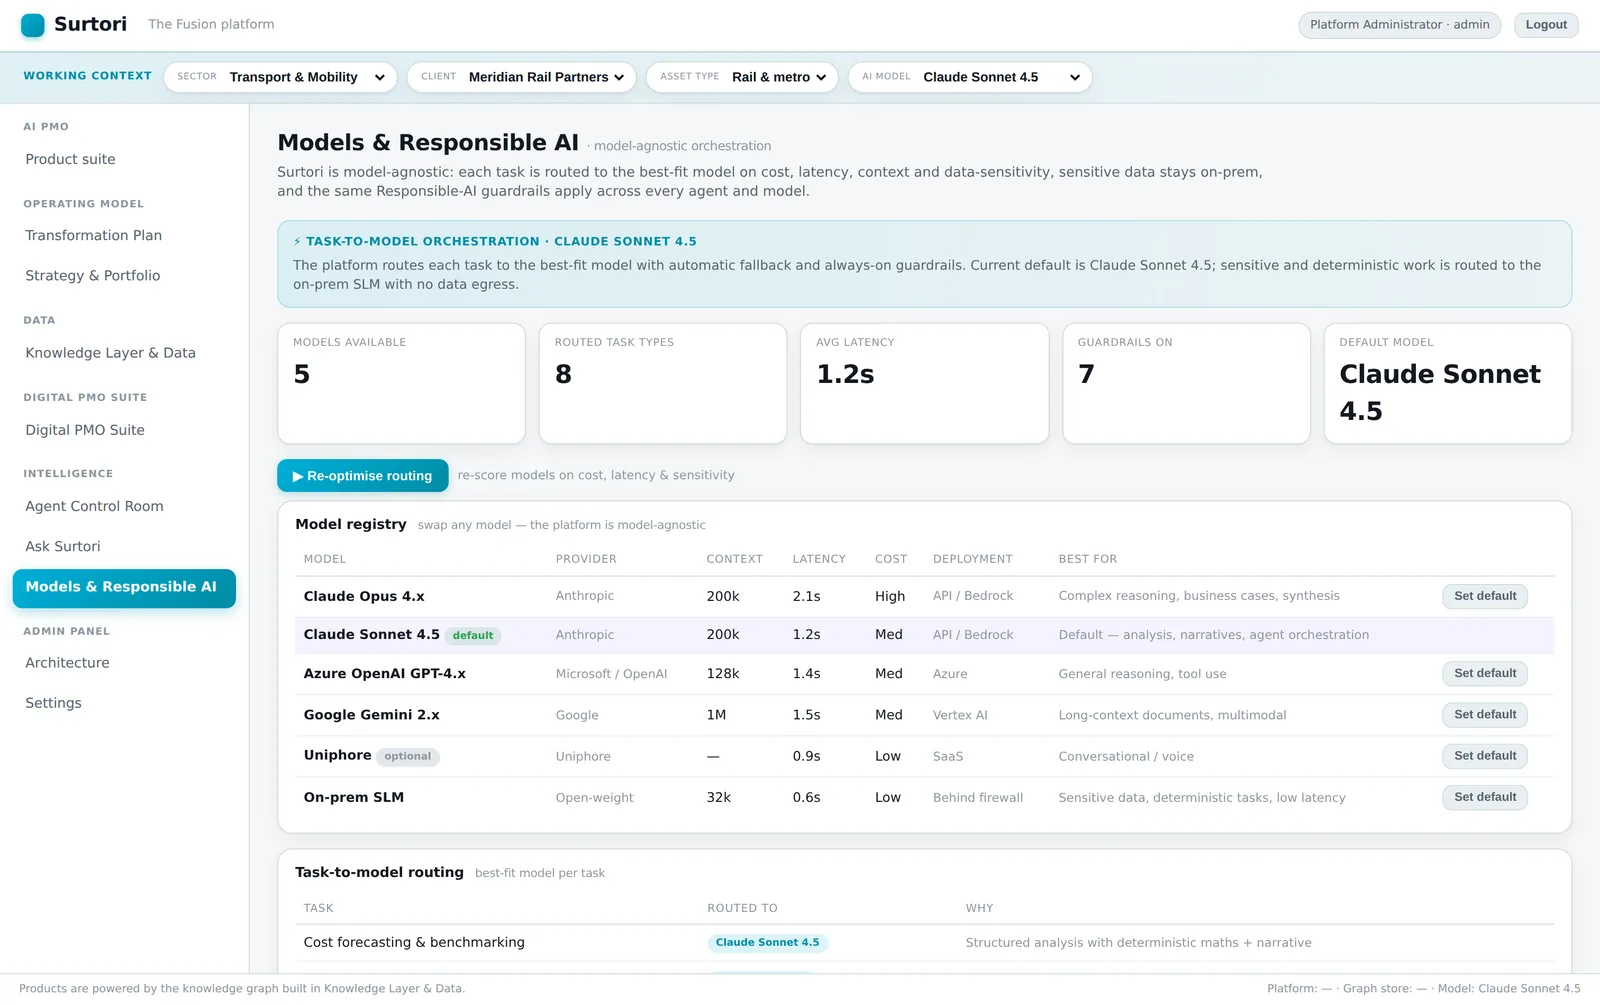
Task: Open Settings in the admin panel
Action: 124,702
